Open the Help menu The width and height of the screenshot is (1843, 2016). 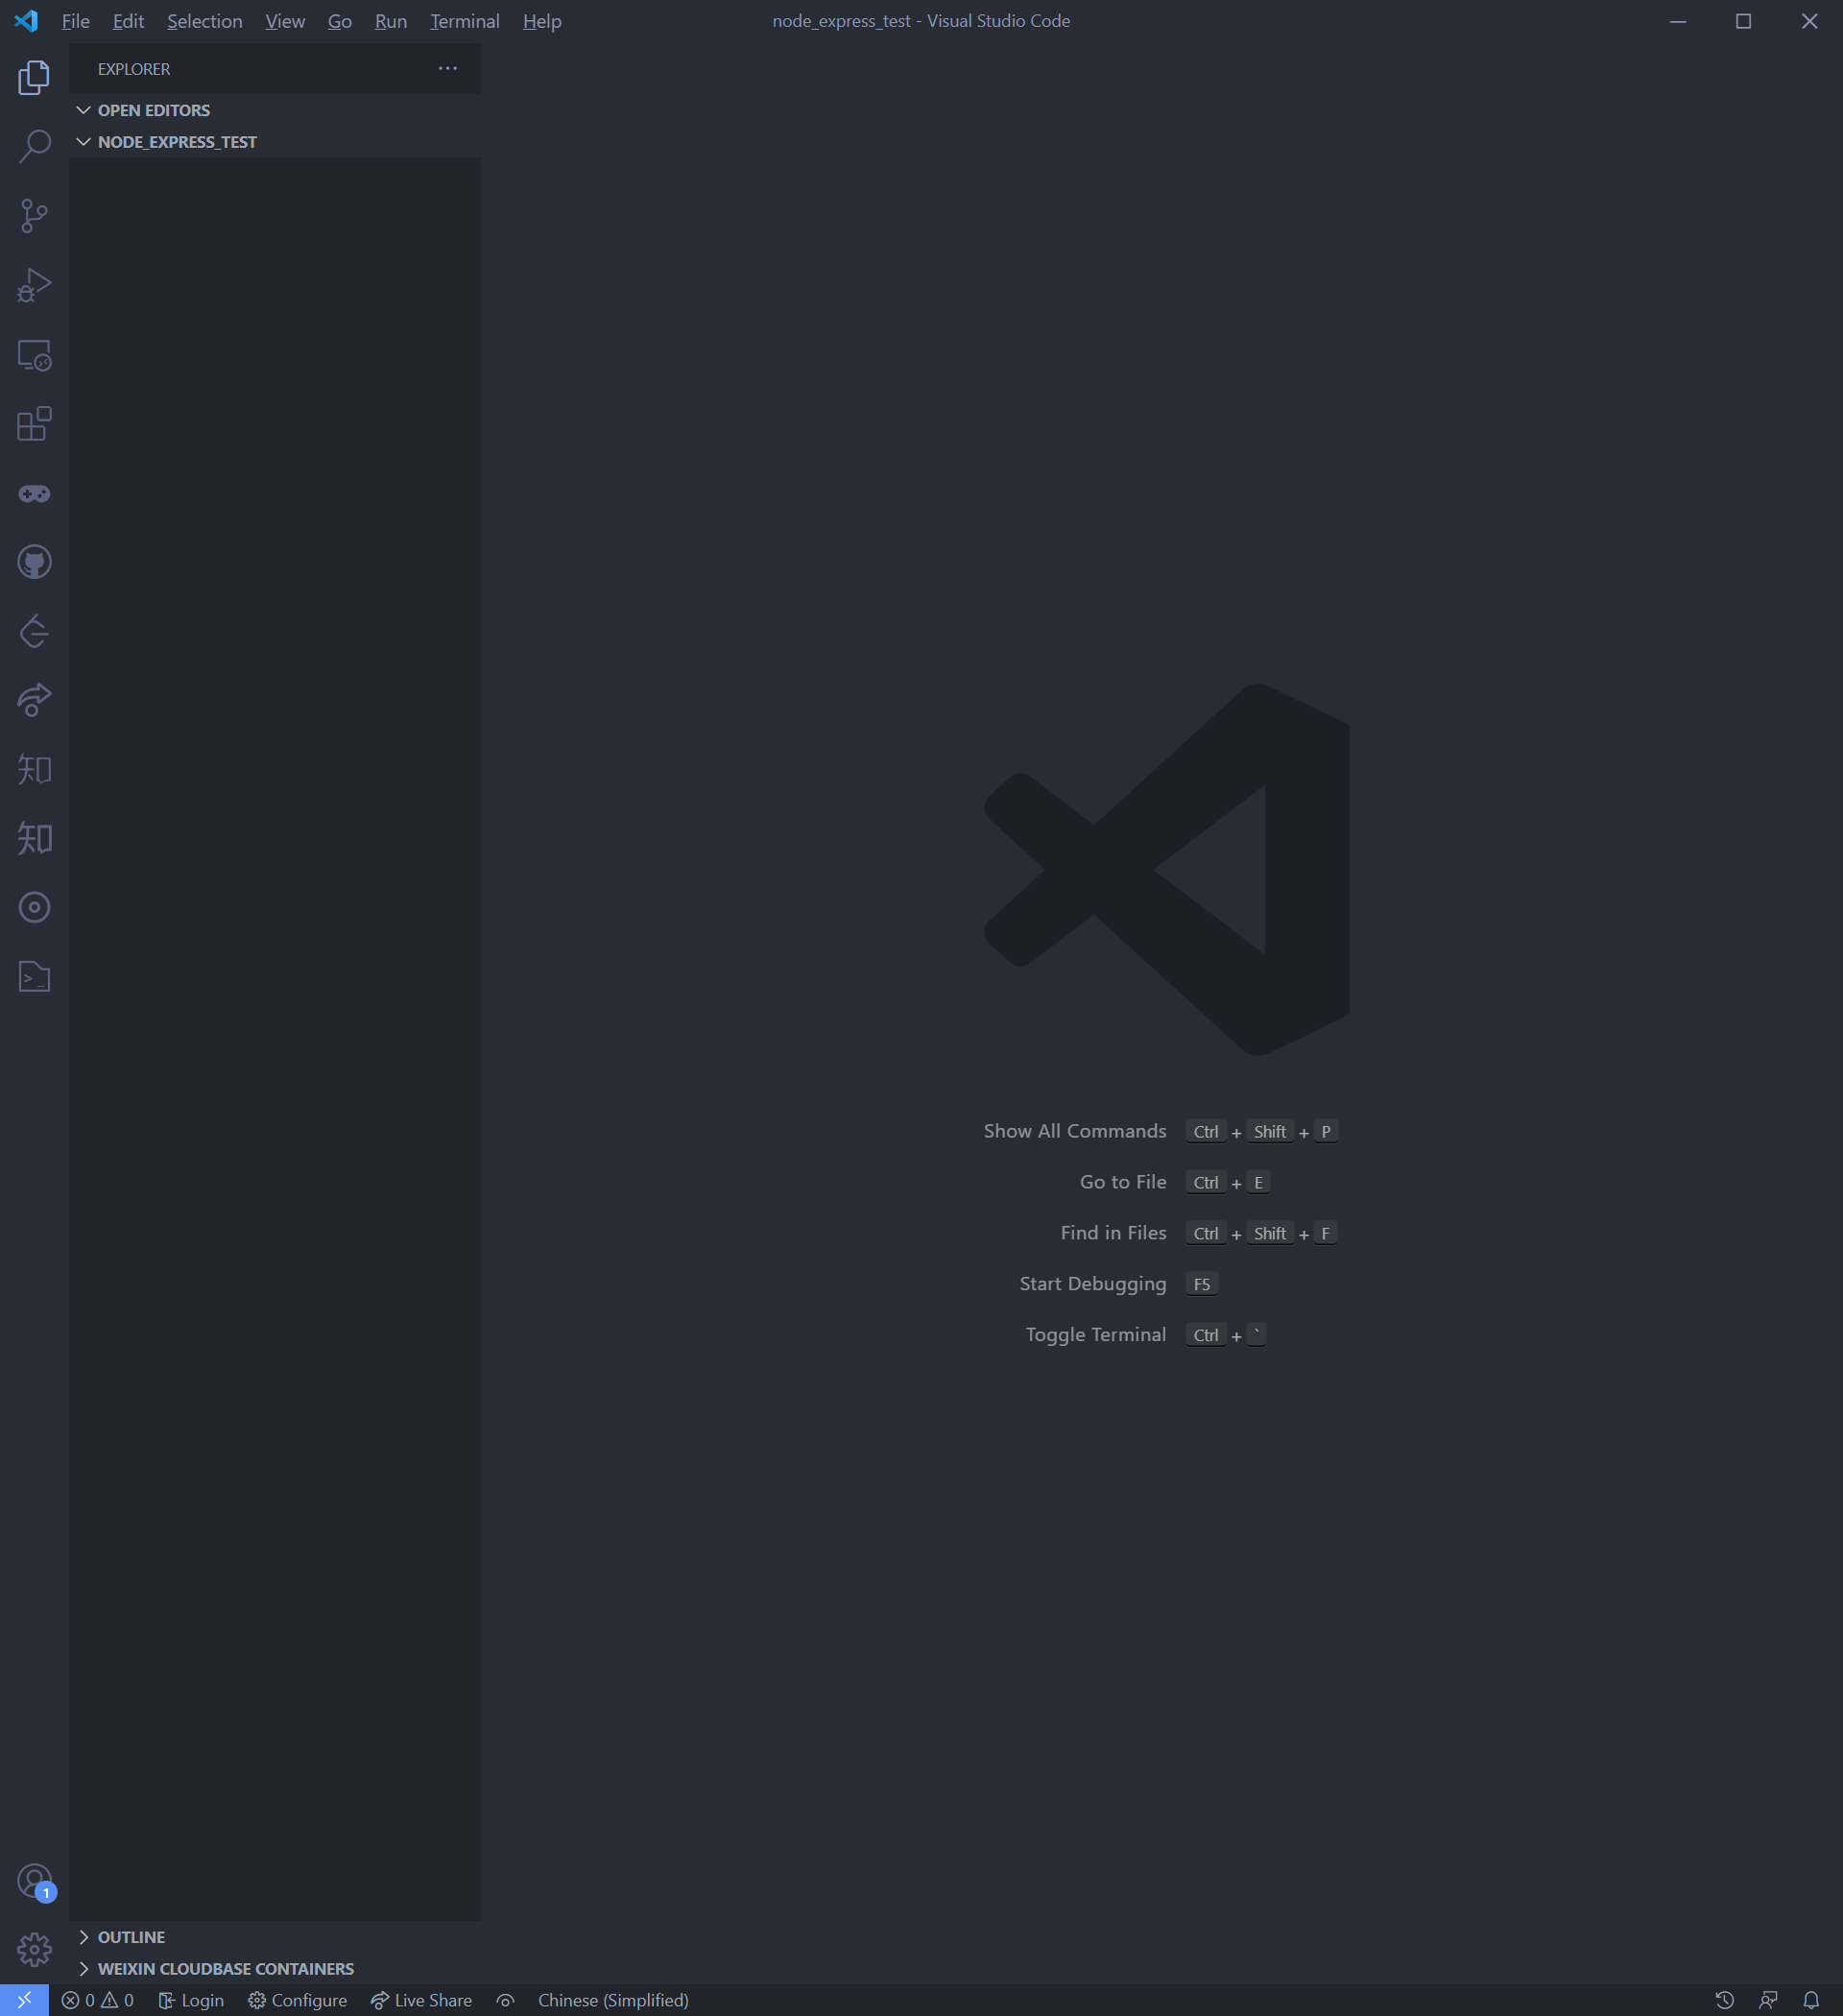tap(541, 20)
